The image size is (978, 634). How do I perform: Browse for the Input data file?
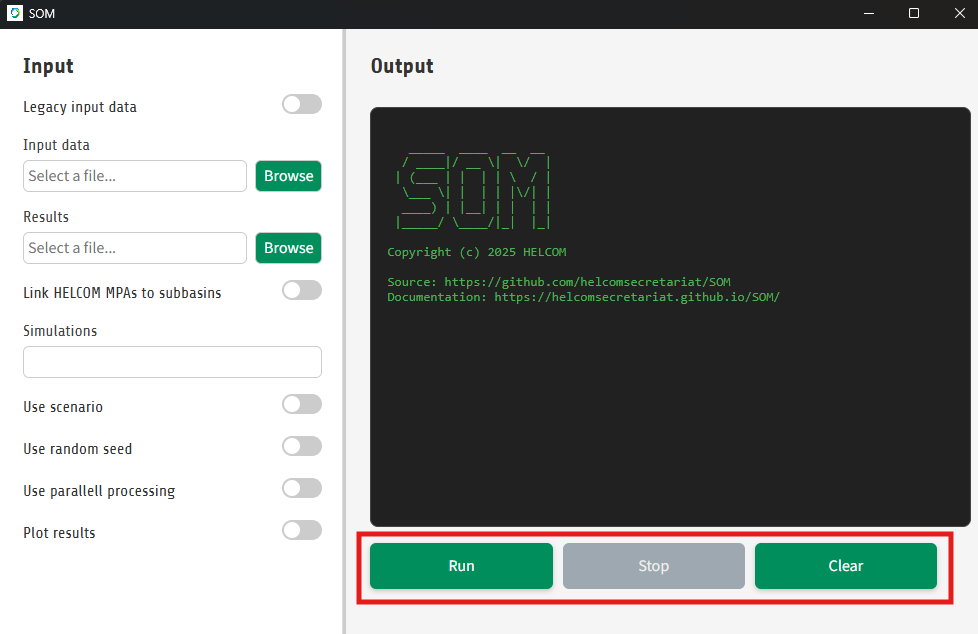[x=288, y=176]
